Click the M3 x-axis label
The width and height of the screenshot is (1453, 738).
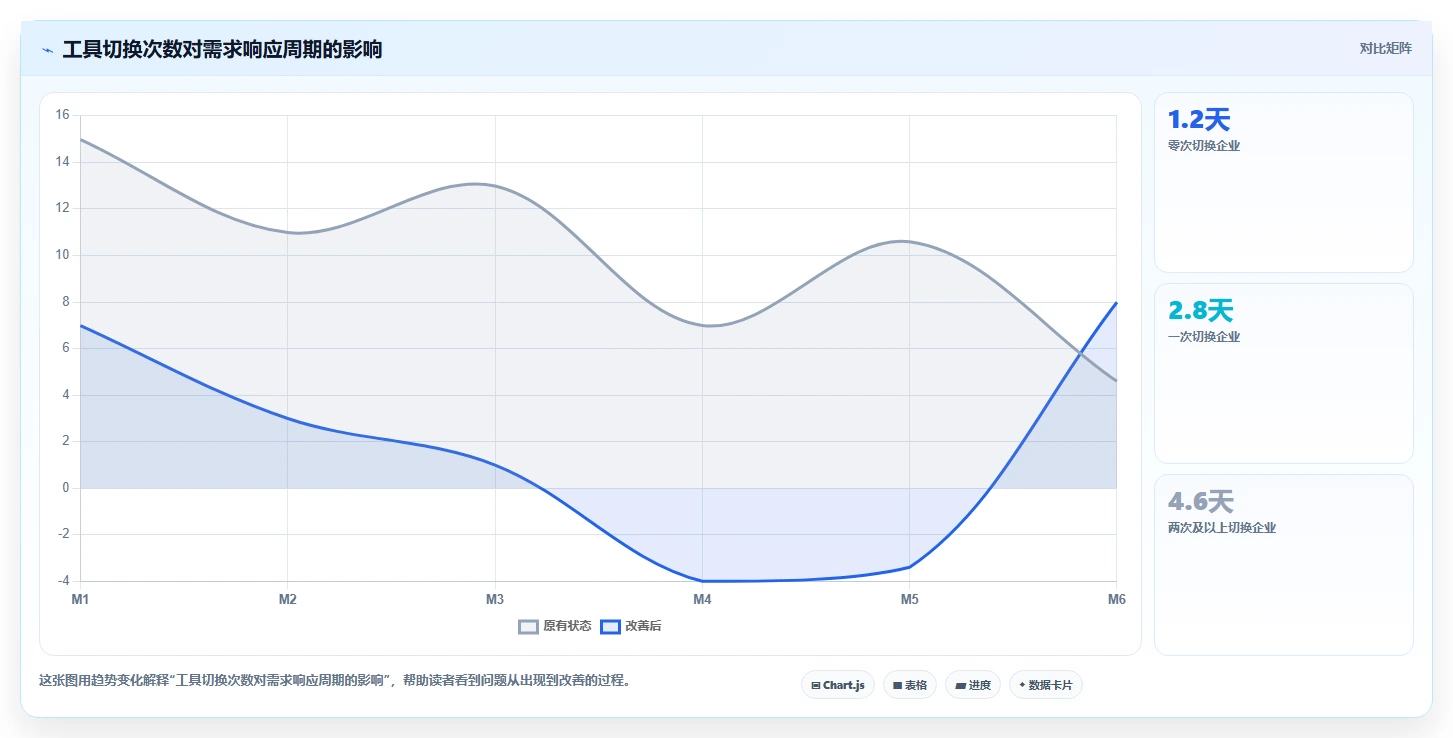click(495, 600)
